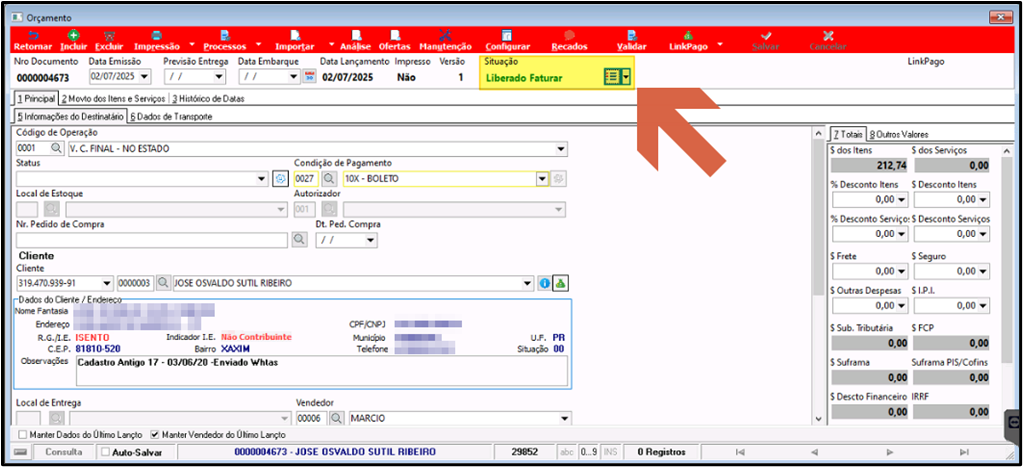The width and height of the screenshot is (1023, 467).
Task: Click the search icon for Condição de Pagamento
Action: coord(329,179)
